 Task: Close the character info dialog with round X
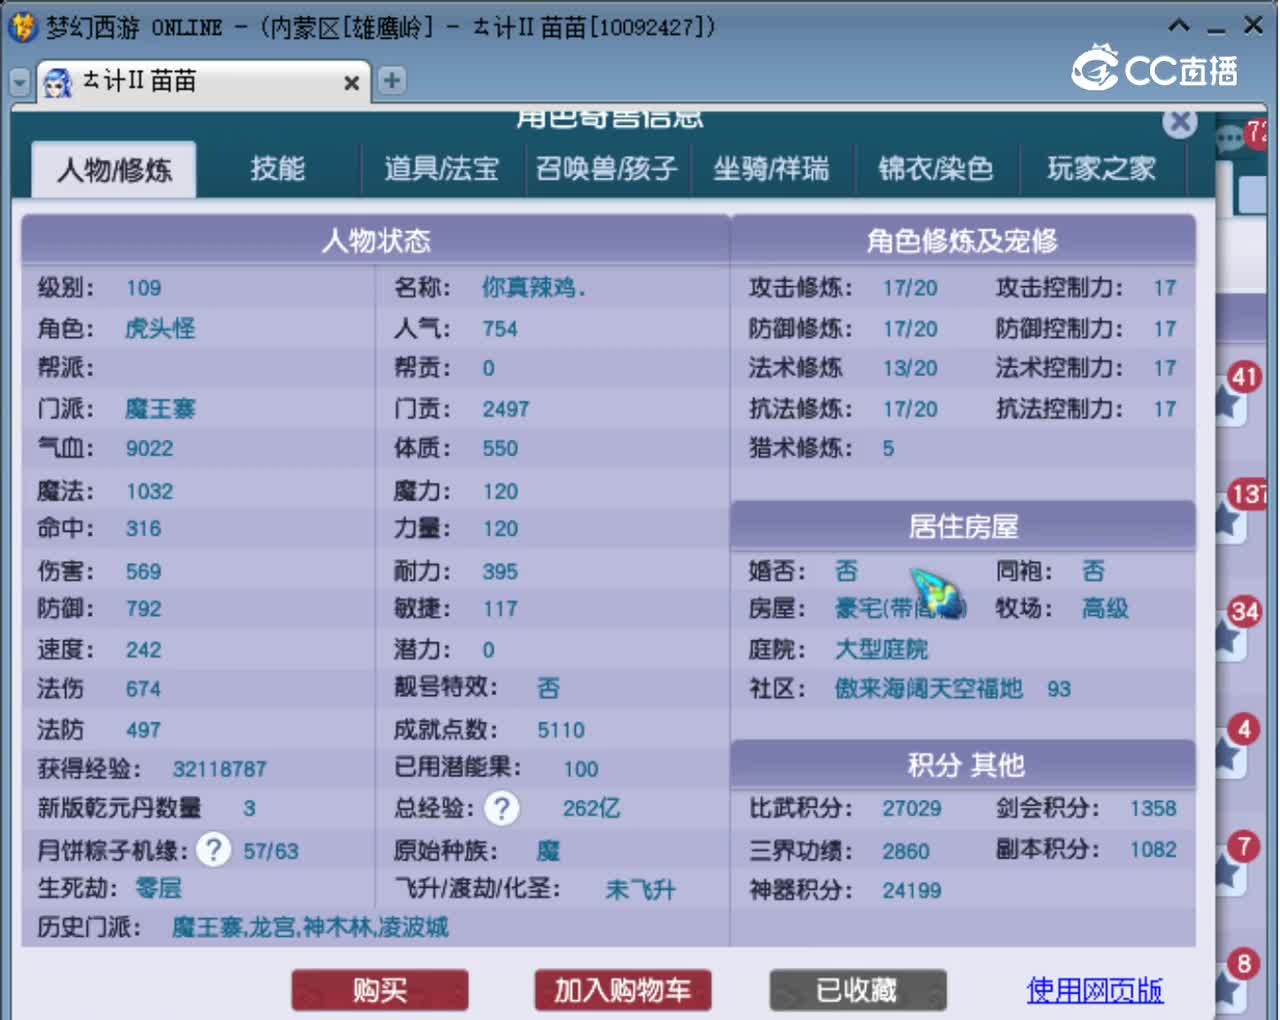tap(1180, 122)
